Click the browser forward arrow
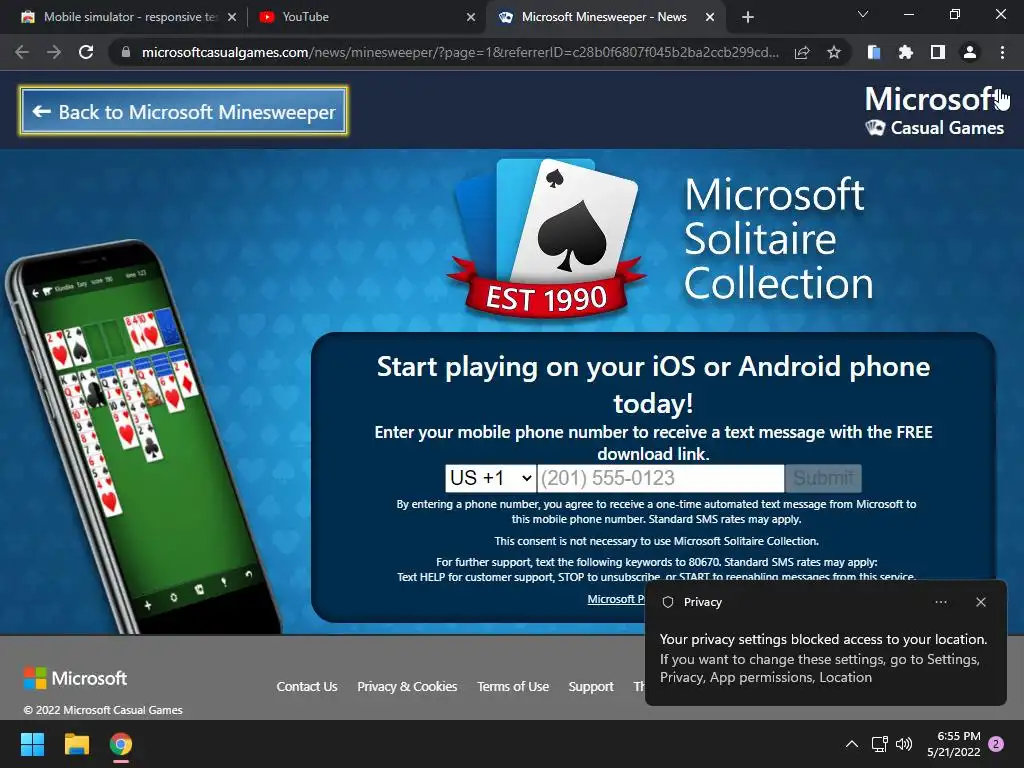This screenshot has height=768, width=1024. (x=54, y=52)
